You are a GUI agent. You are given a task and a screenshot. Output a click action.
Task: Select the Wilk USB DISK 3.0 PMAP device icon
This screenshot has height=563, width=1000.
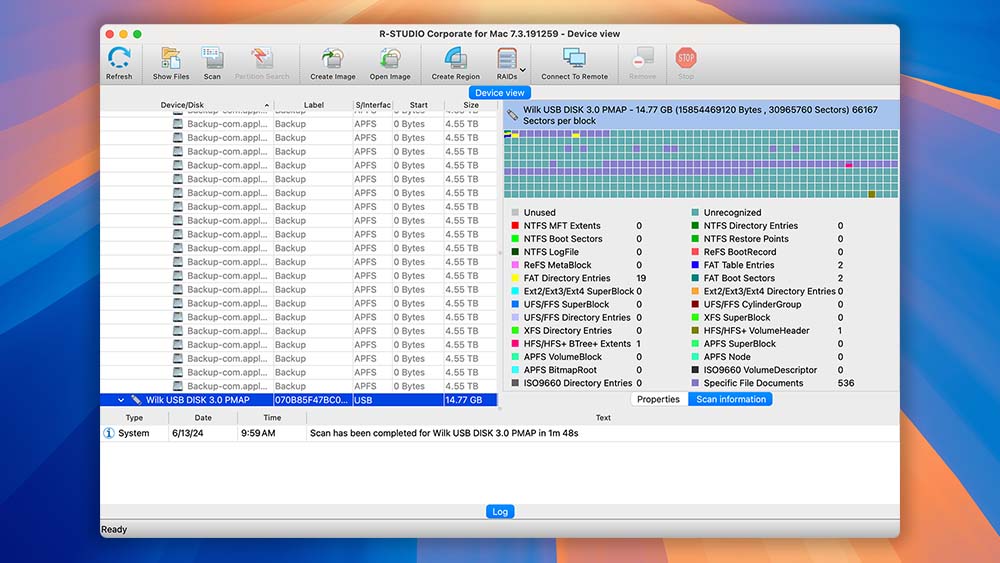[x=136, y=400]
